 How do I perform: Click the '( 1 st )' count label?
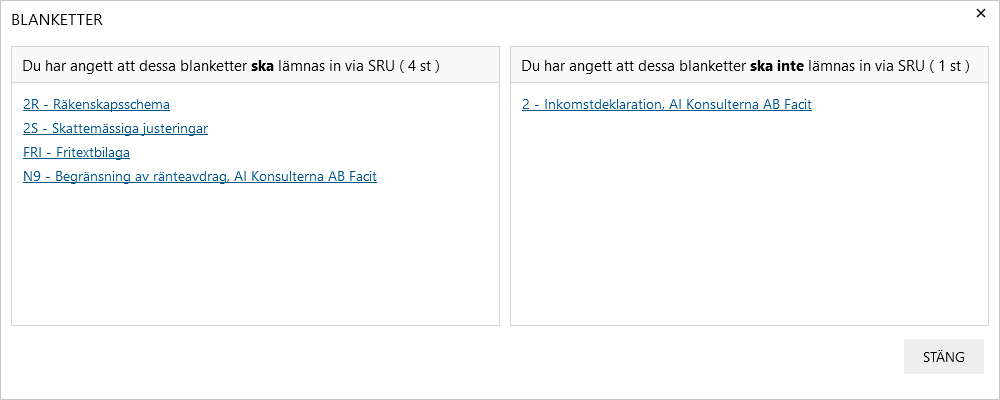click(950, 65)
